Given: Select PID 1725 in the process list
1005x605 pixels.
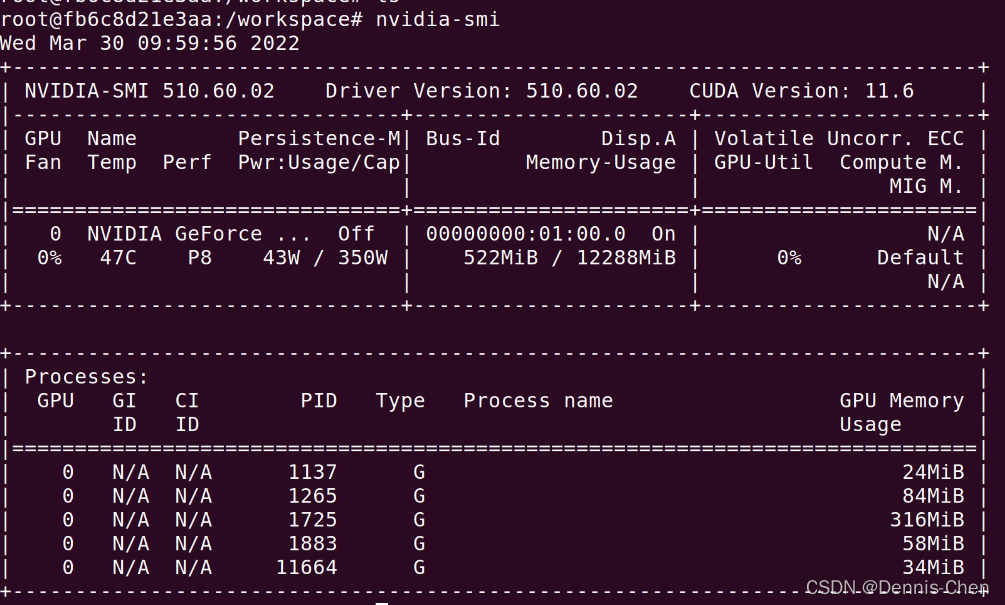Looking at the screenshot, I should coord(312,520).
